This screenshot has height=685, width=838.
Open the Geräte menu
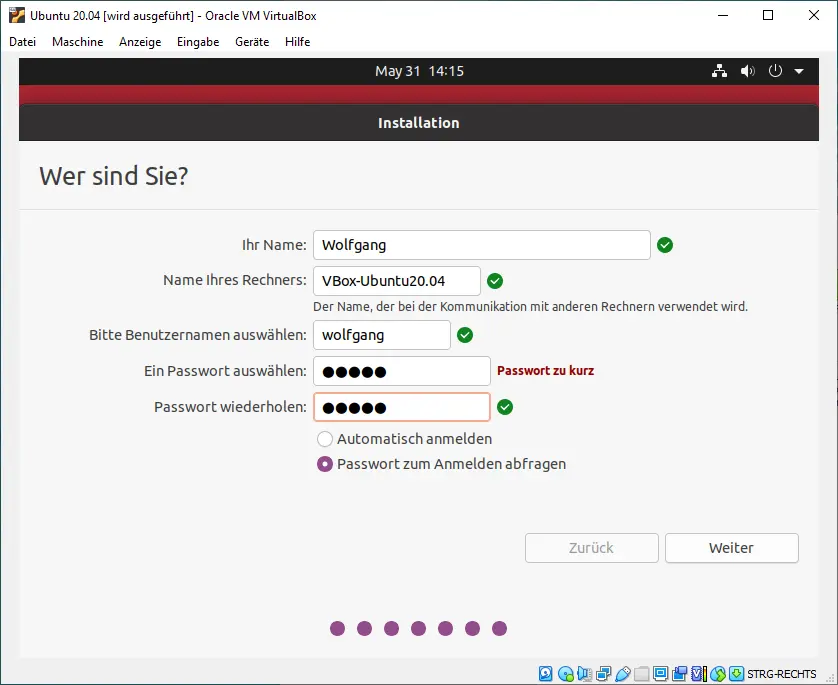252,42
